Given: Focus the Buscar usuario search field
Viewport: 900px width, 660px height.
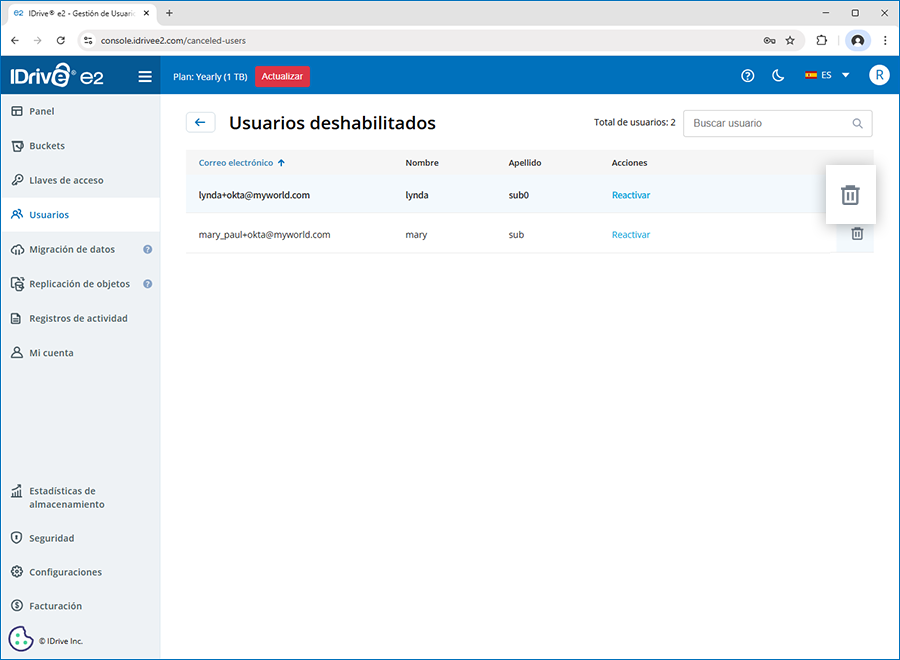Looking at the screenshot, I should tap(765, 124).
